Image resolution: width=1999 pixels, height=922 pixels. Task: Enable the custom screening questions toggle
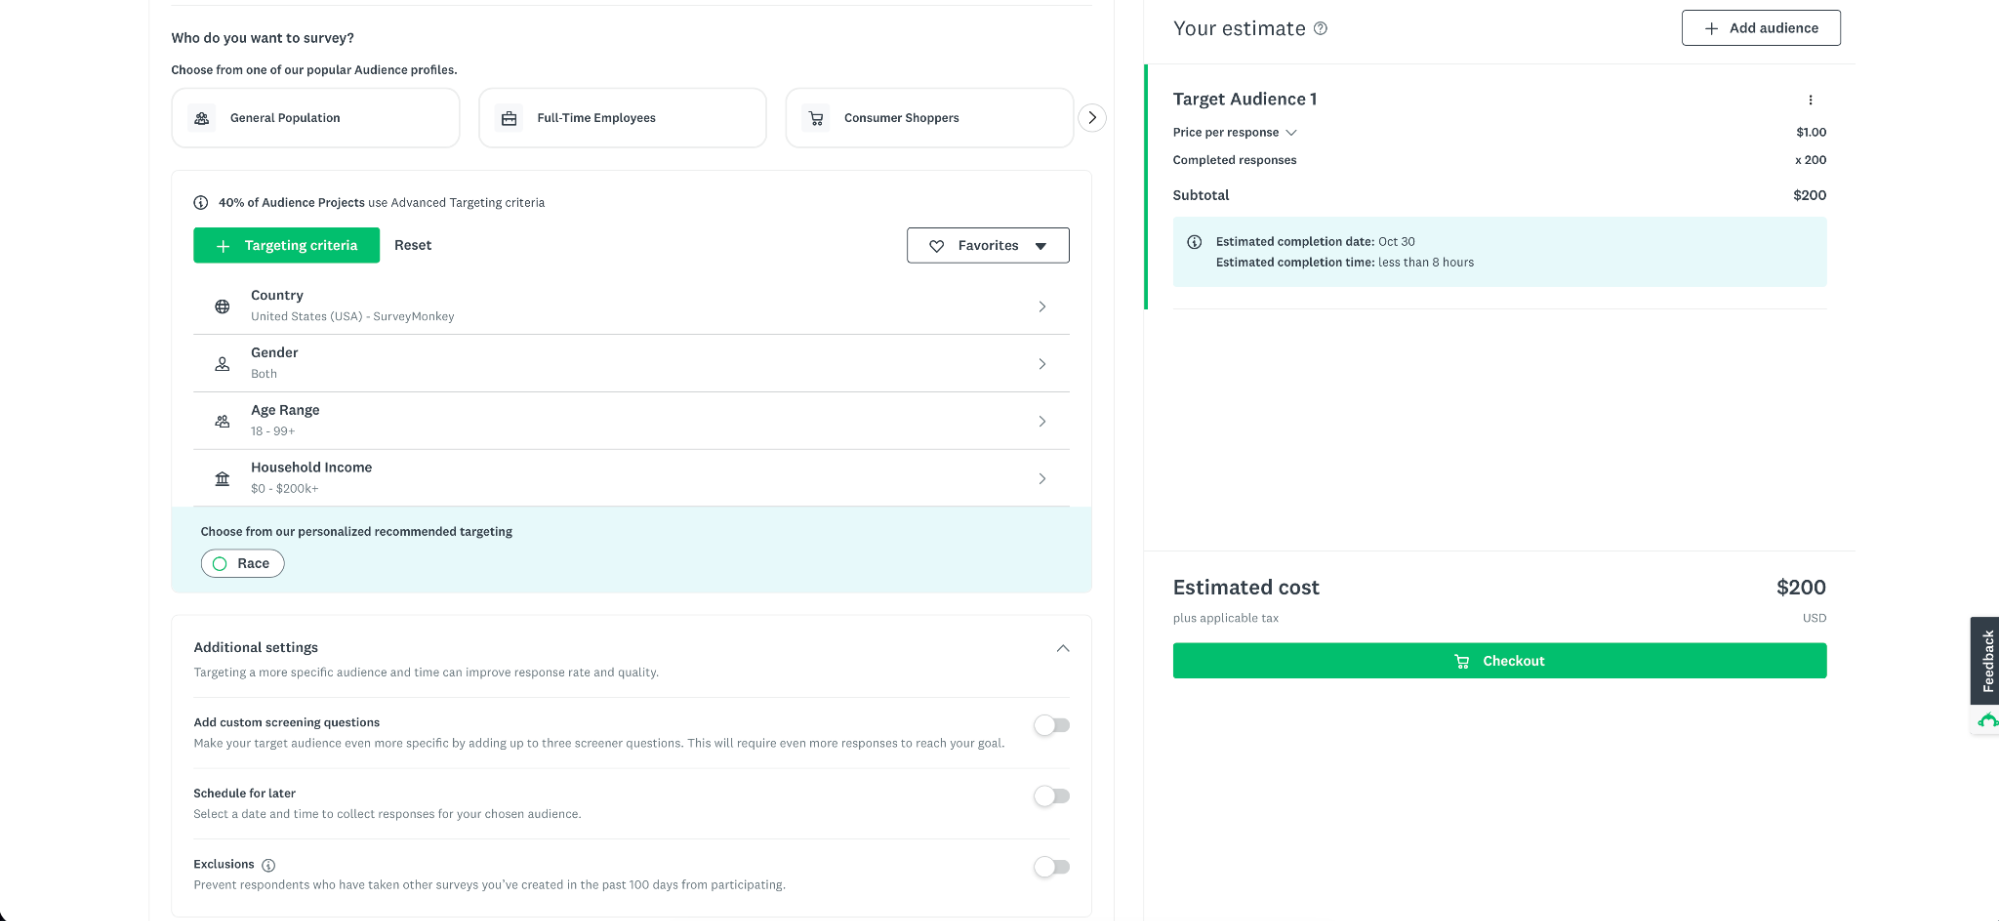click(x=1051, y=725)
